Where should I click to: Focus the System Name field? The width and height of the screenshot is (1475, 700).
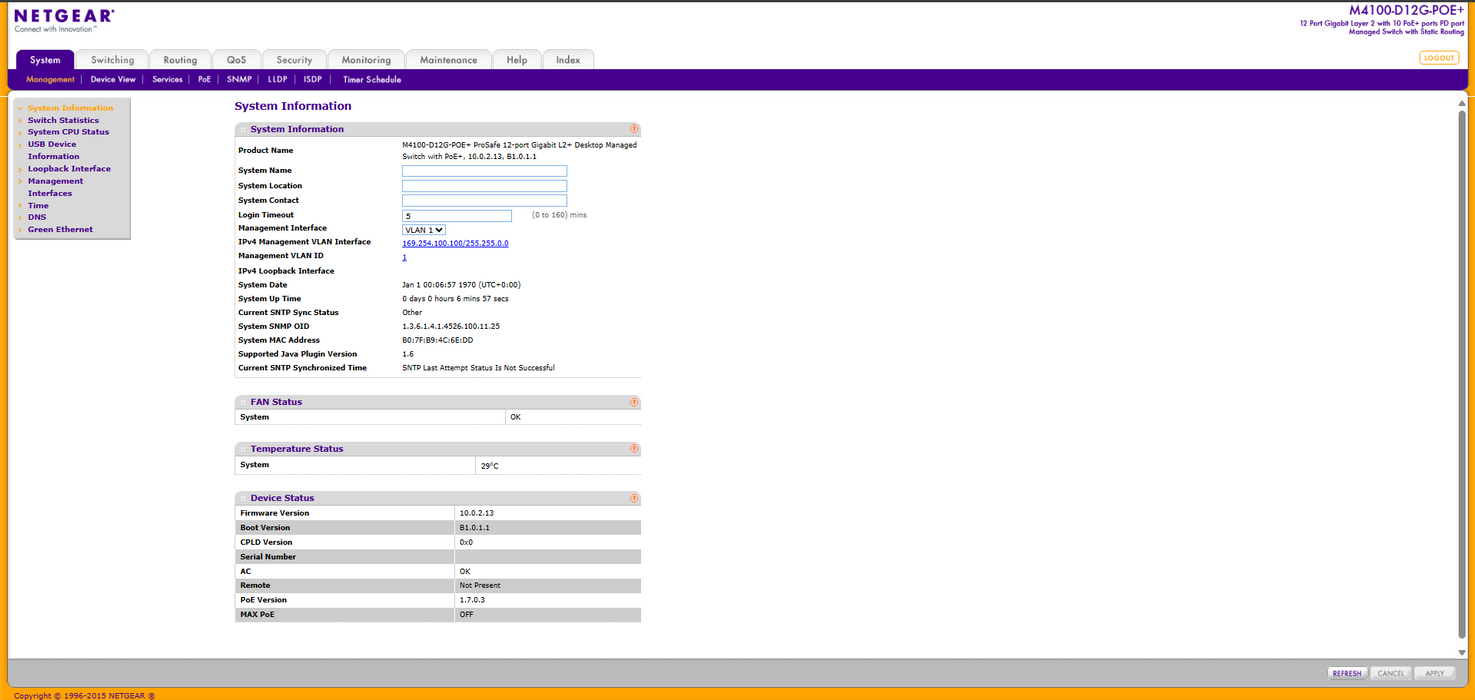click(x=484, y=171)
